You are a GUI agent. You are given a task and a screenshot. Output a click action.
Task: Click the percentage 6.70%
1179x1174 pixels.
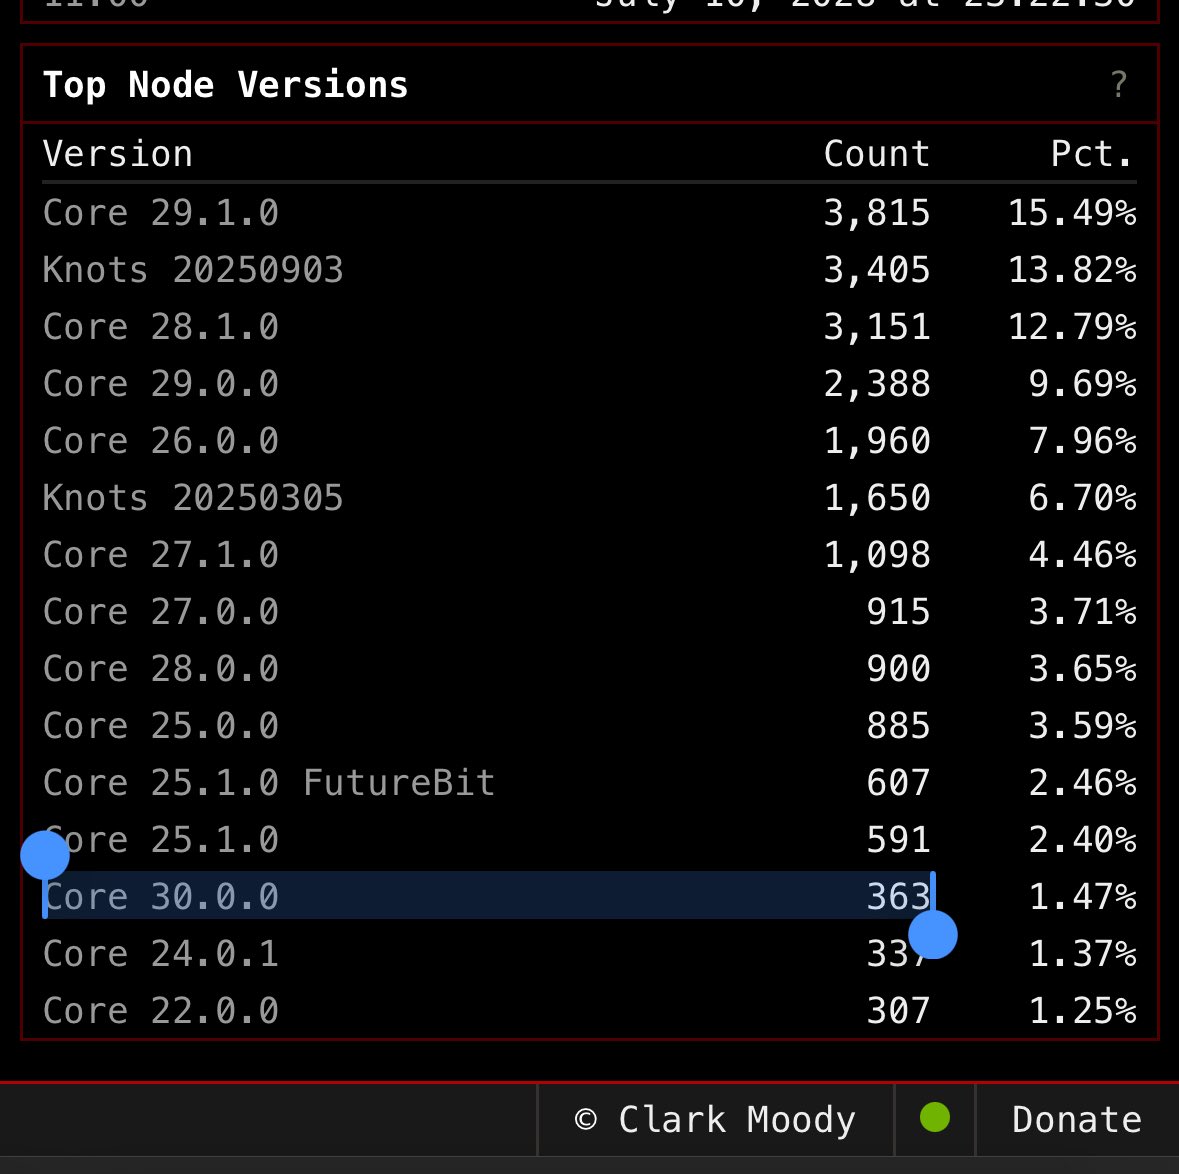coord(1083,498)
